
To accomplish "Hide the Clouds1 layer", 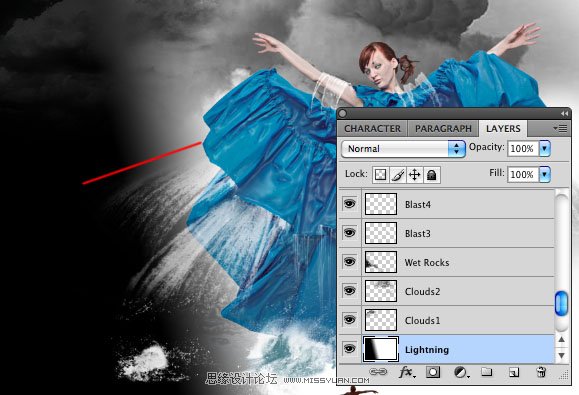I will point(349,320).
